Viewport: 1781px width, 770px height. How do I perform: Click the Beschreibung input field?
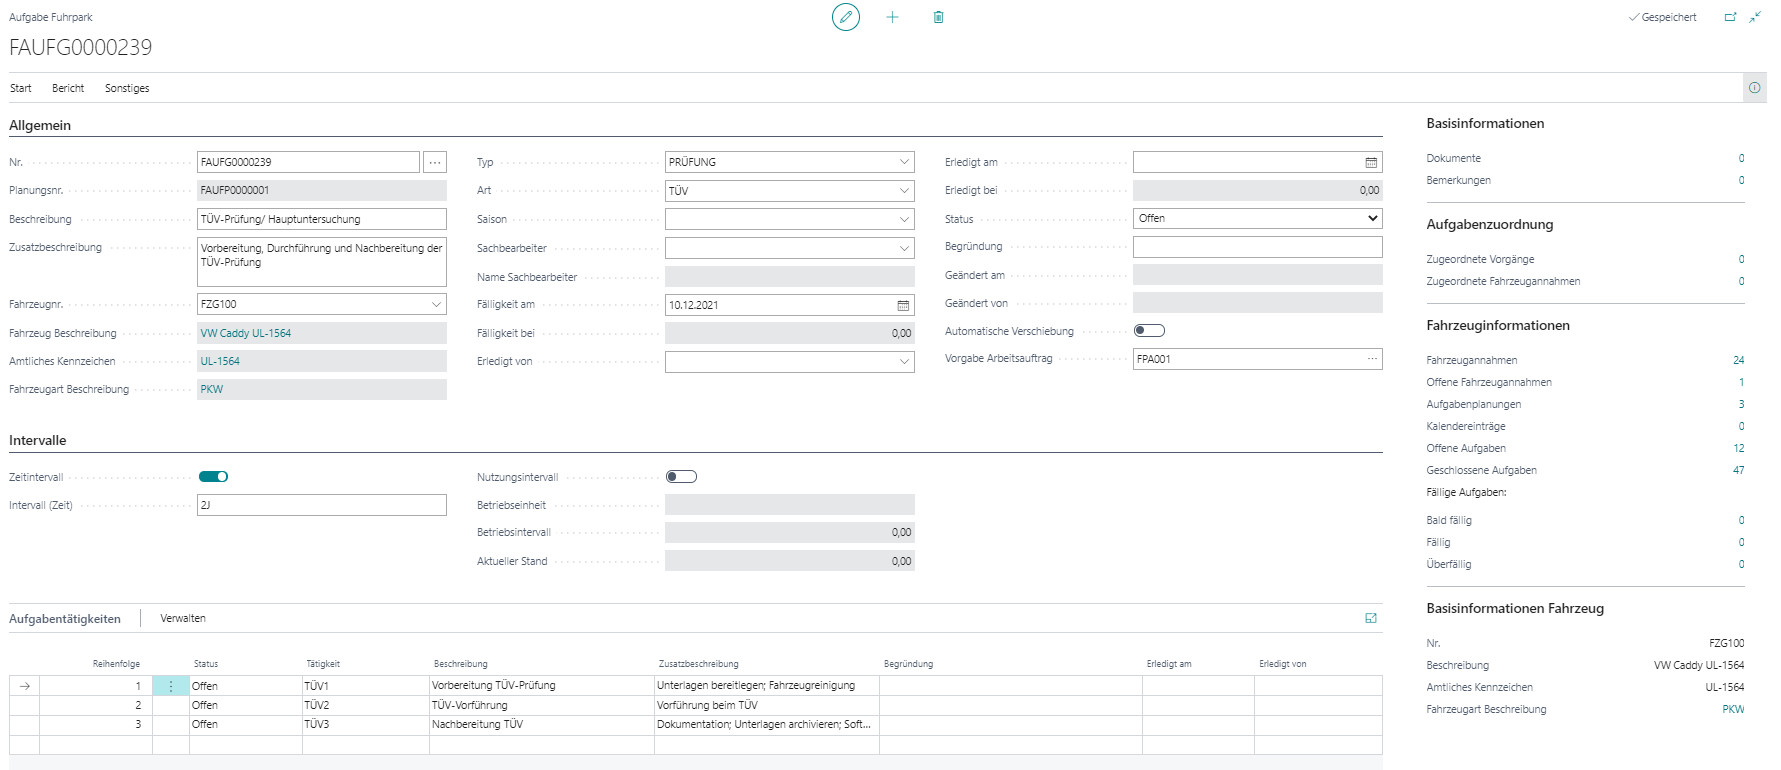tap(321, 219)
